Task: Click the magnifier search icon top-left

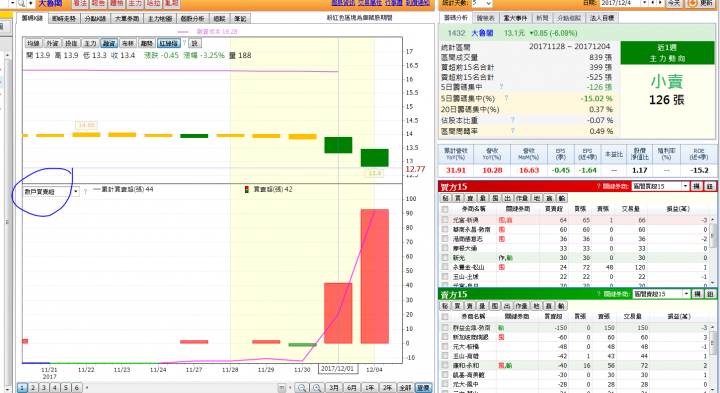Action: (x=21, y=4)
